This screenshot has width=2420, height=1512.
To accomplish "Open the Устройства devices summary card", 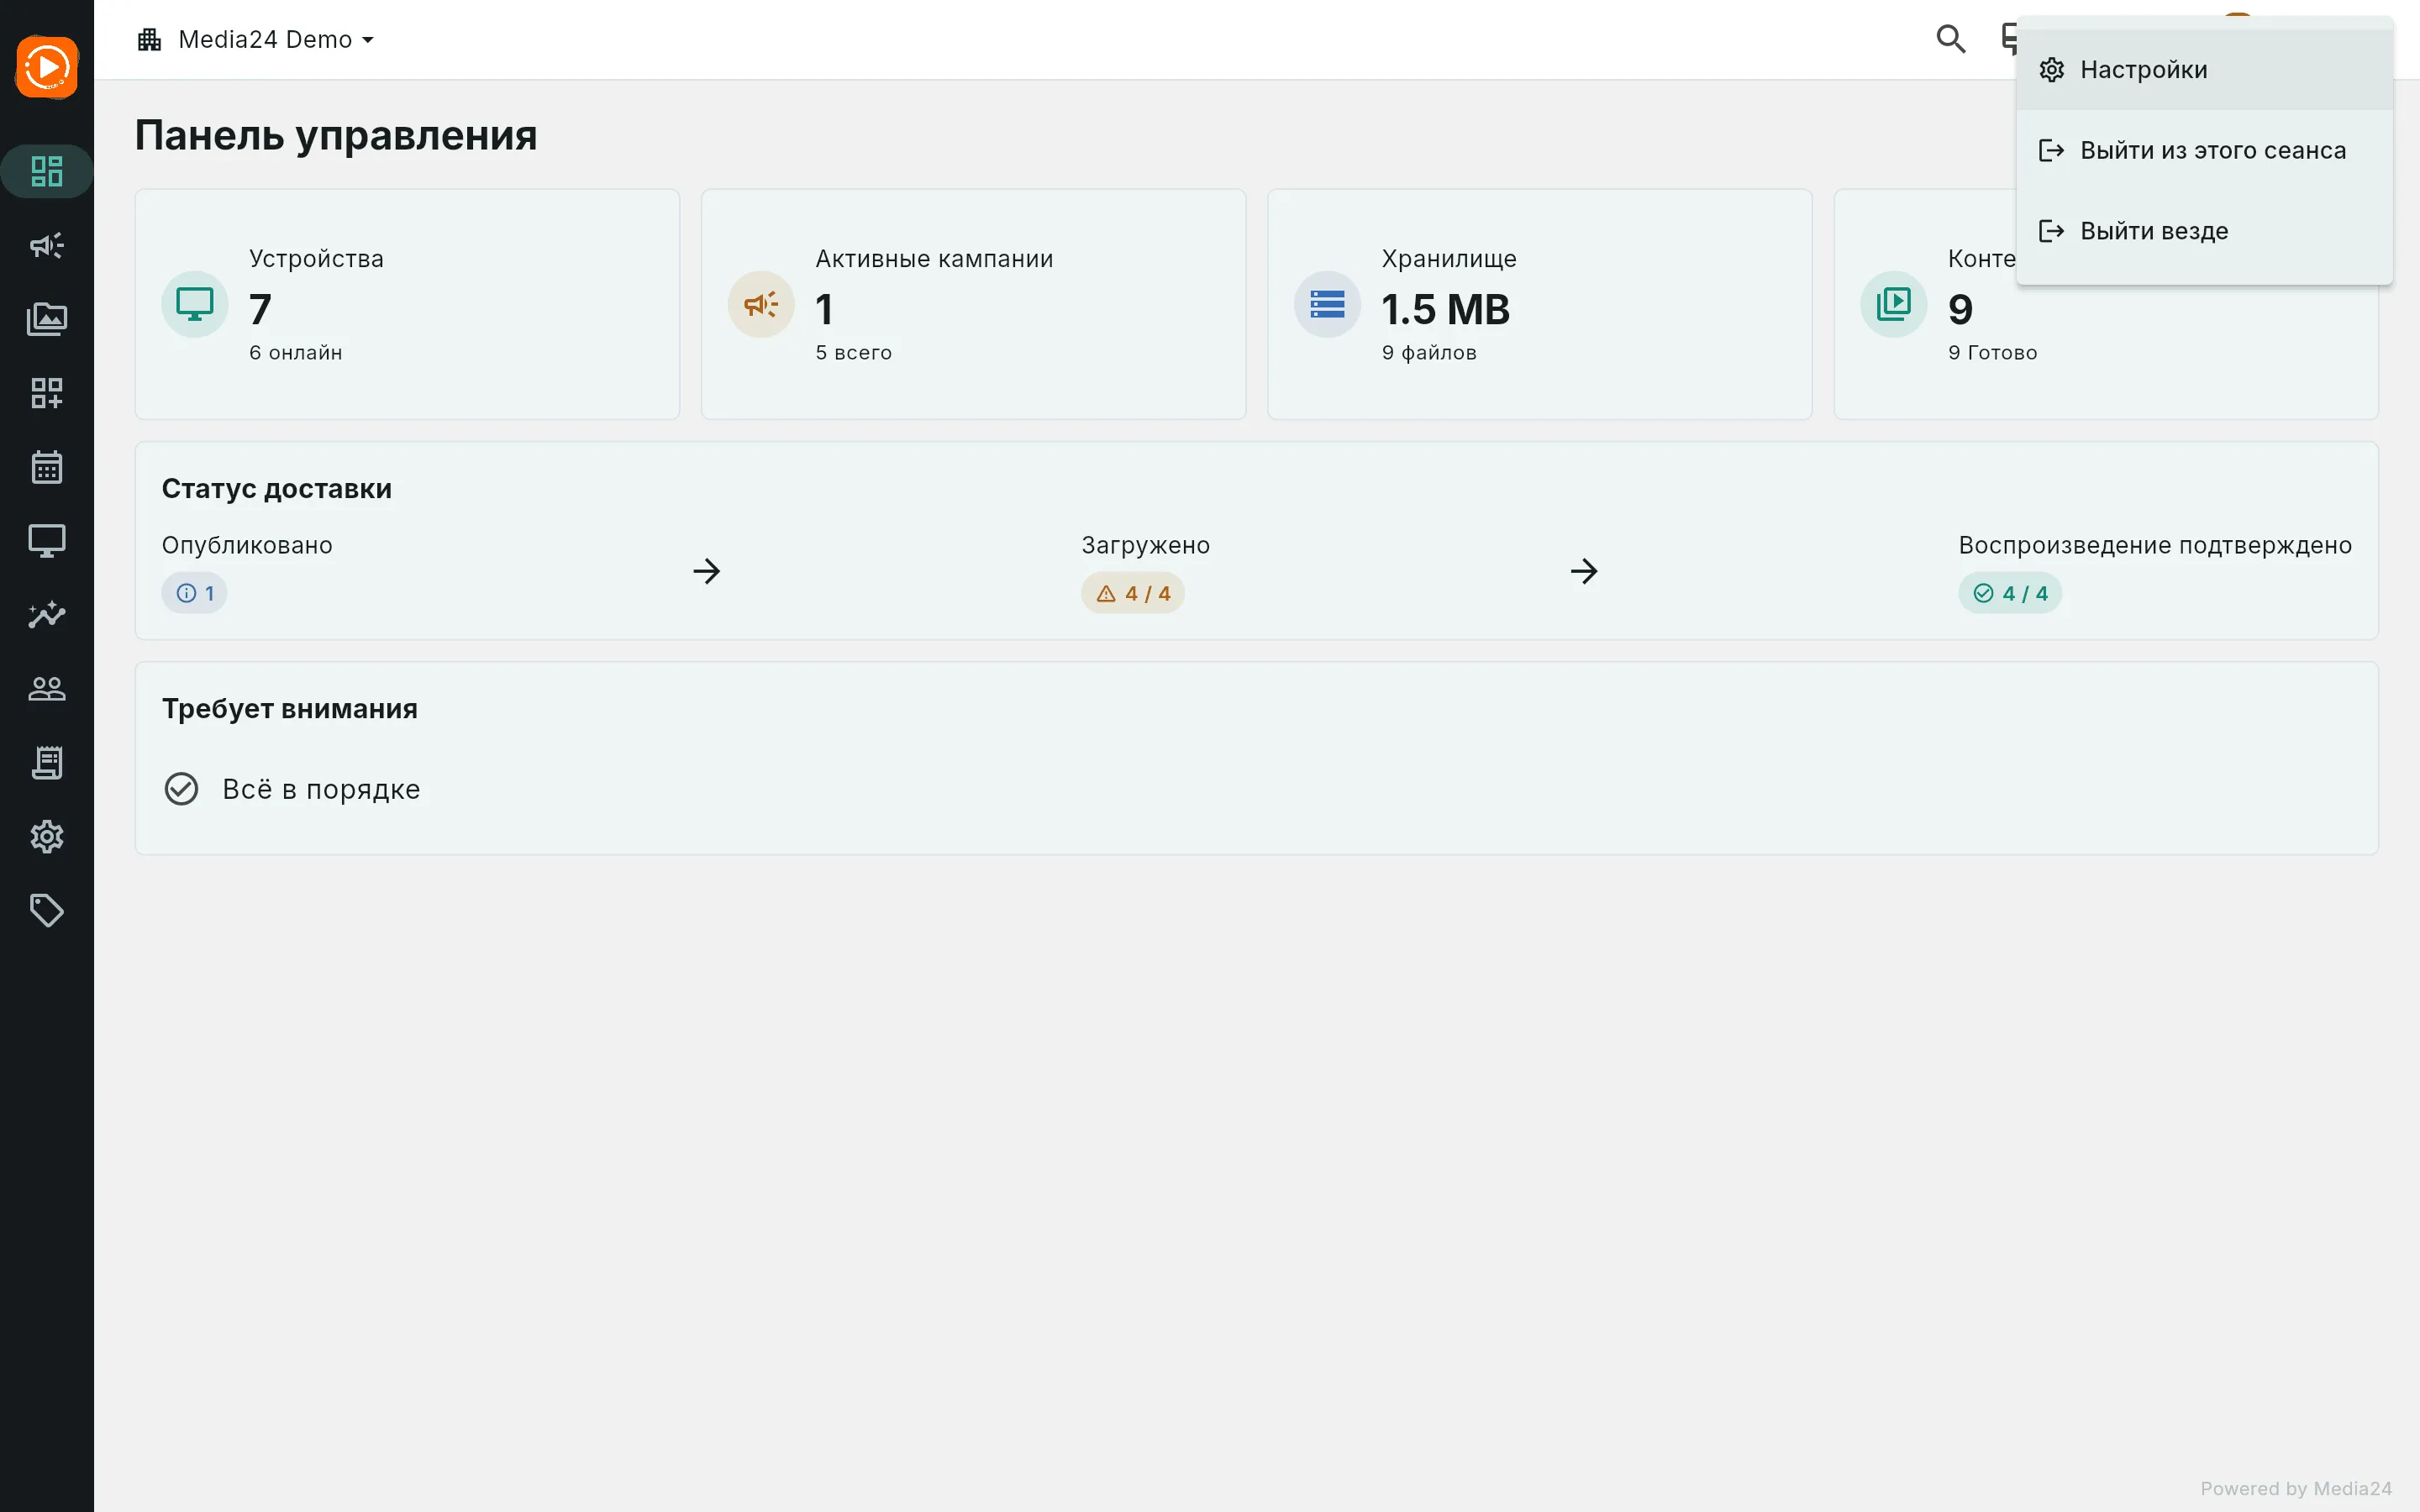I will pos(407,304).
